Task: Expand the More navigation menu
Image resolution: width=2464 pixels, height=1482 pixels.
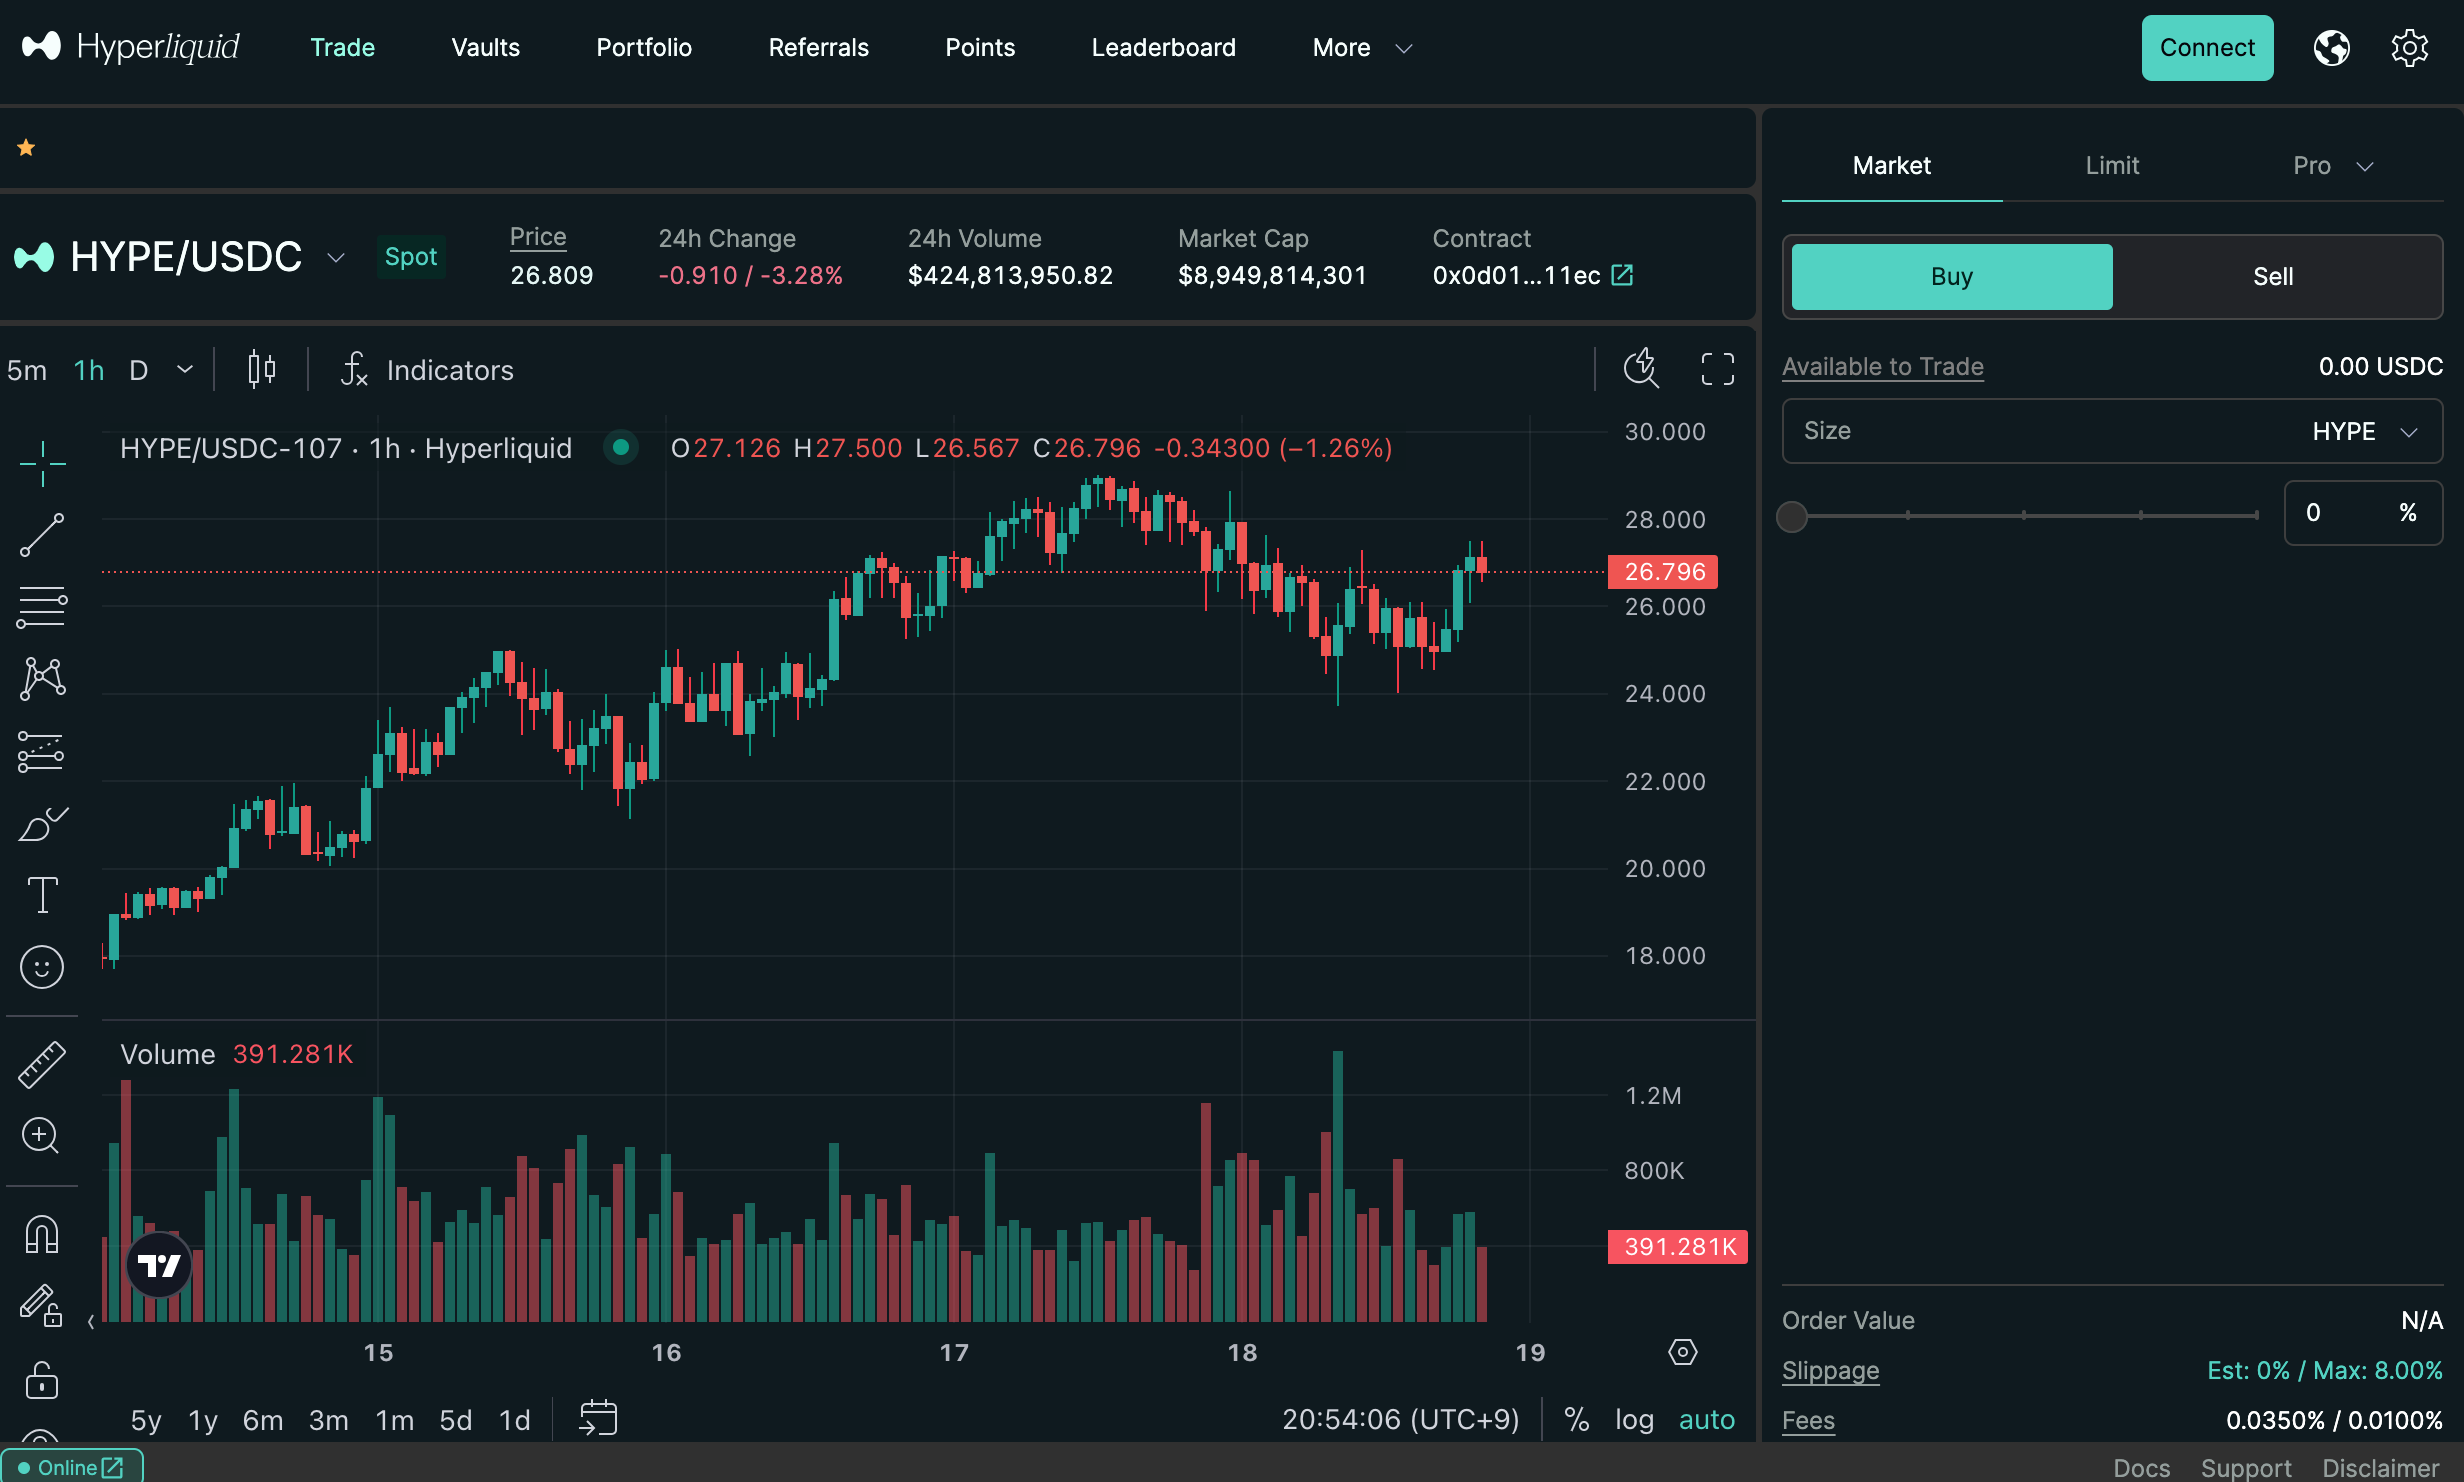Action: click(1360, 47)
